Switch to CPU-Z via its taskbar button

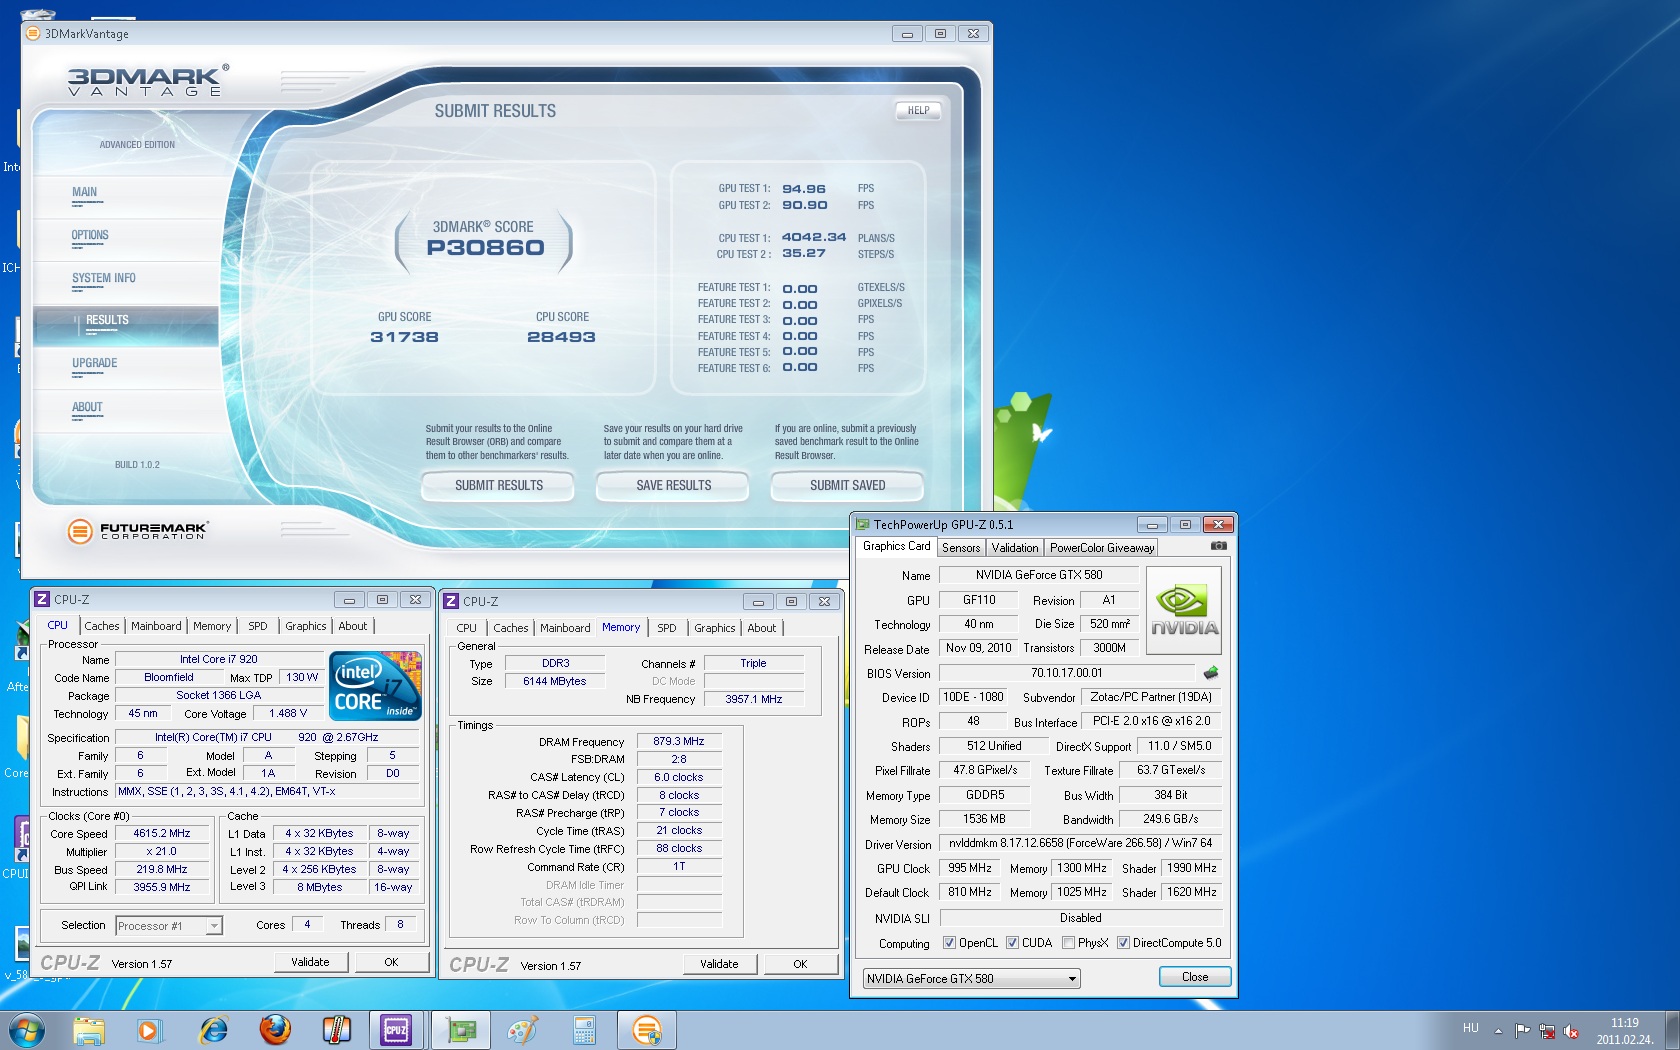[396, 1030]
